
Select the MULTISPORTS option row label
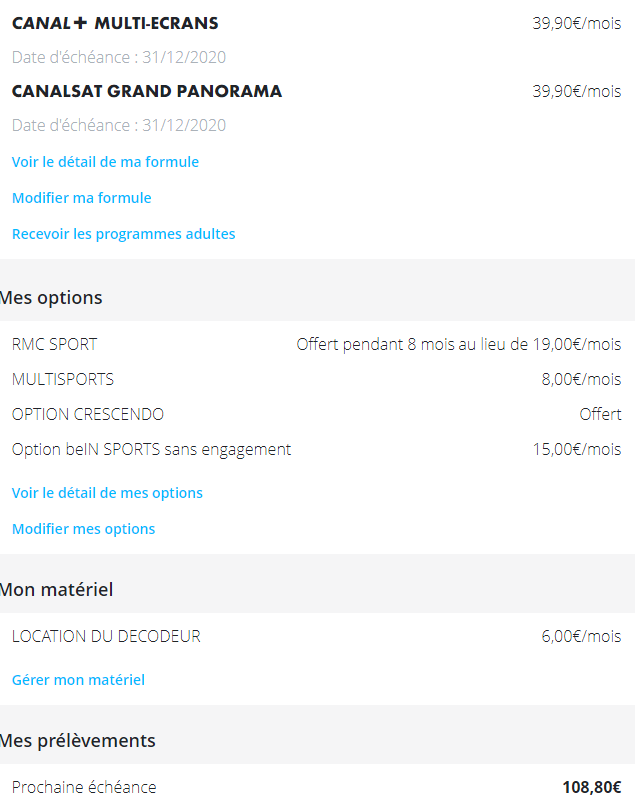[63, 379]
